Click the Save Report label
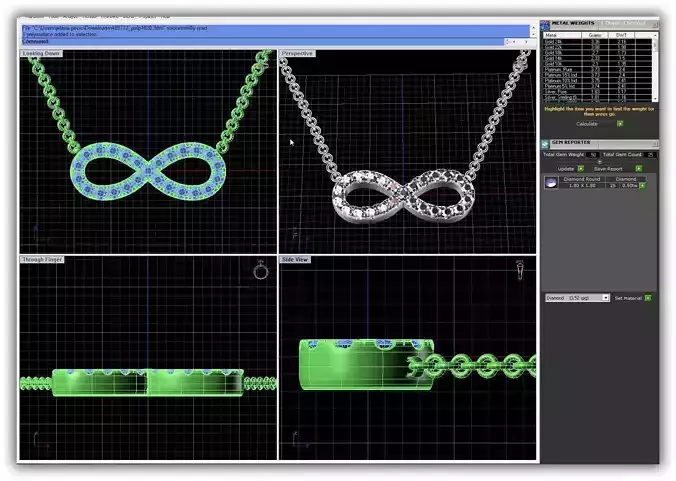This screenshot has width=676, height=481. [608, 169]
